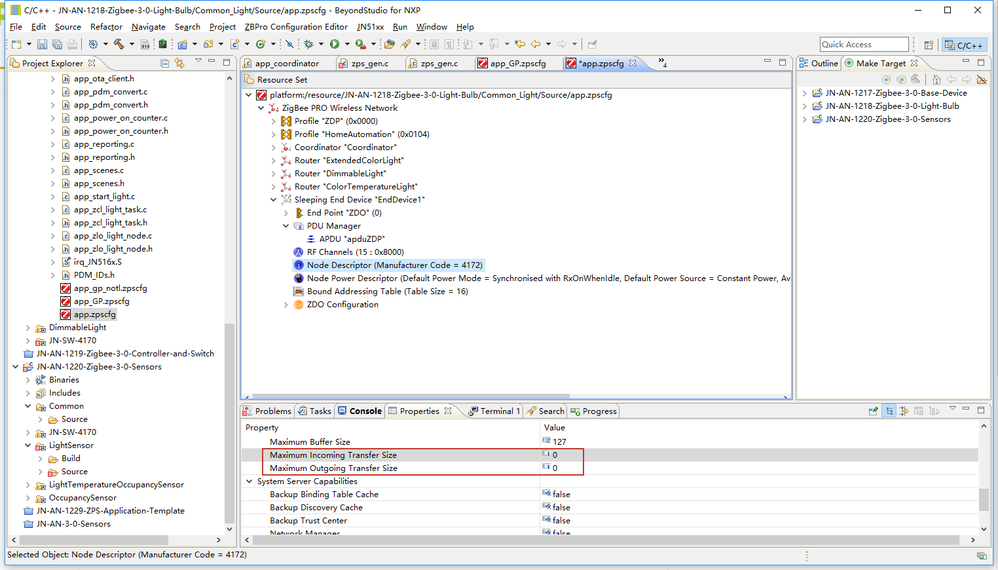Click the Pin to Selection icon in Properties
The height and width of the screenshot is (570, 998).
click(x=873, y=411)
